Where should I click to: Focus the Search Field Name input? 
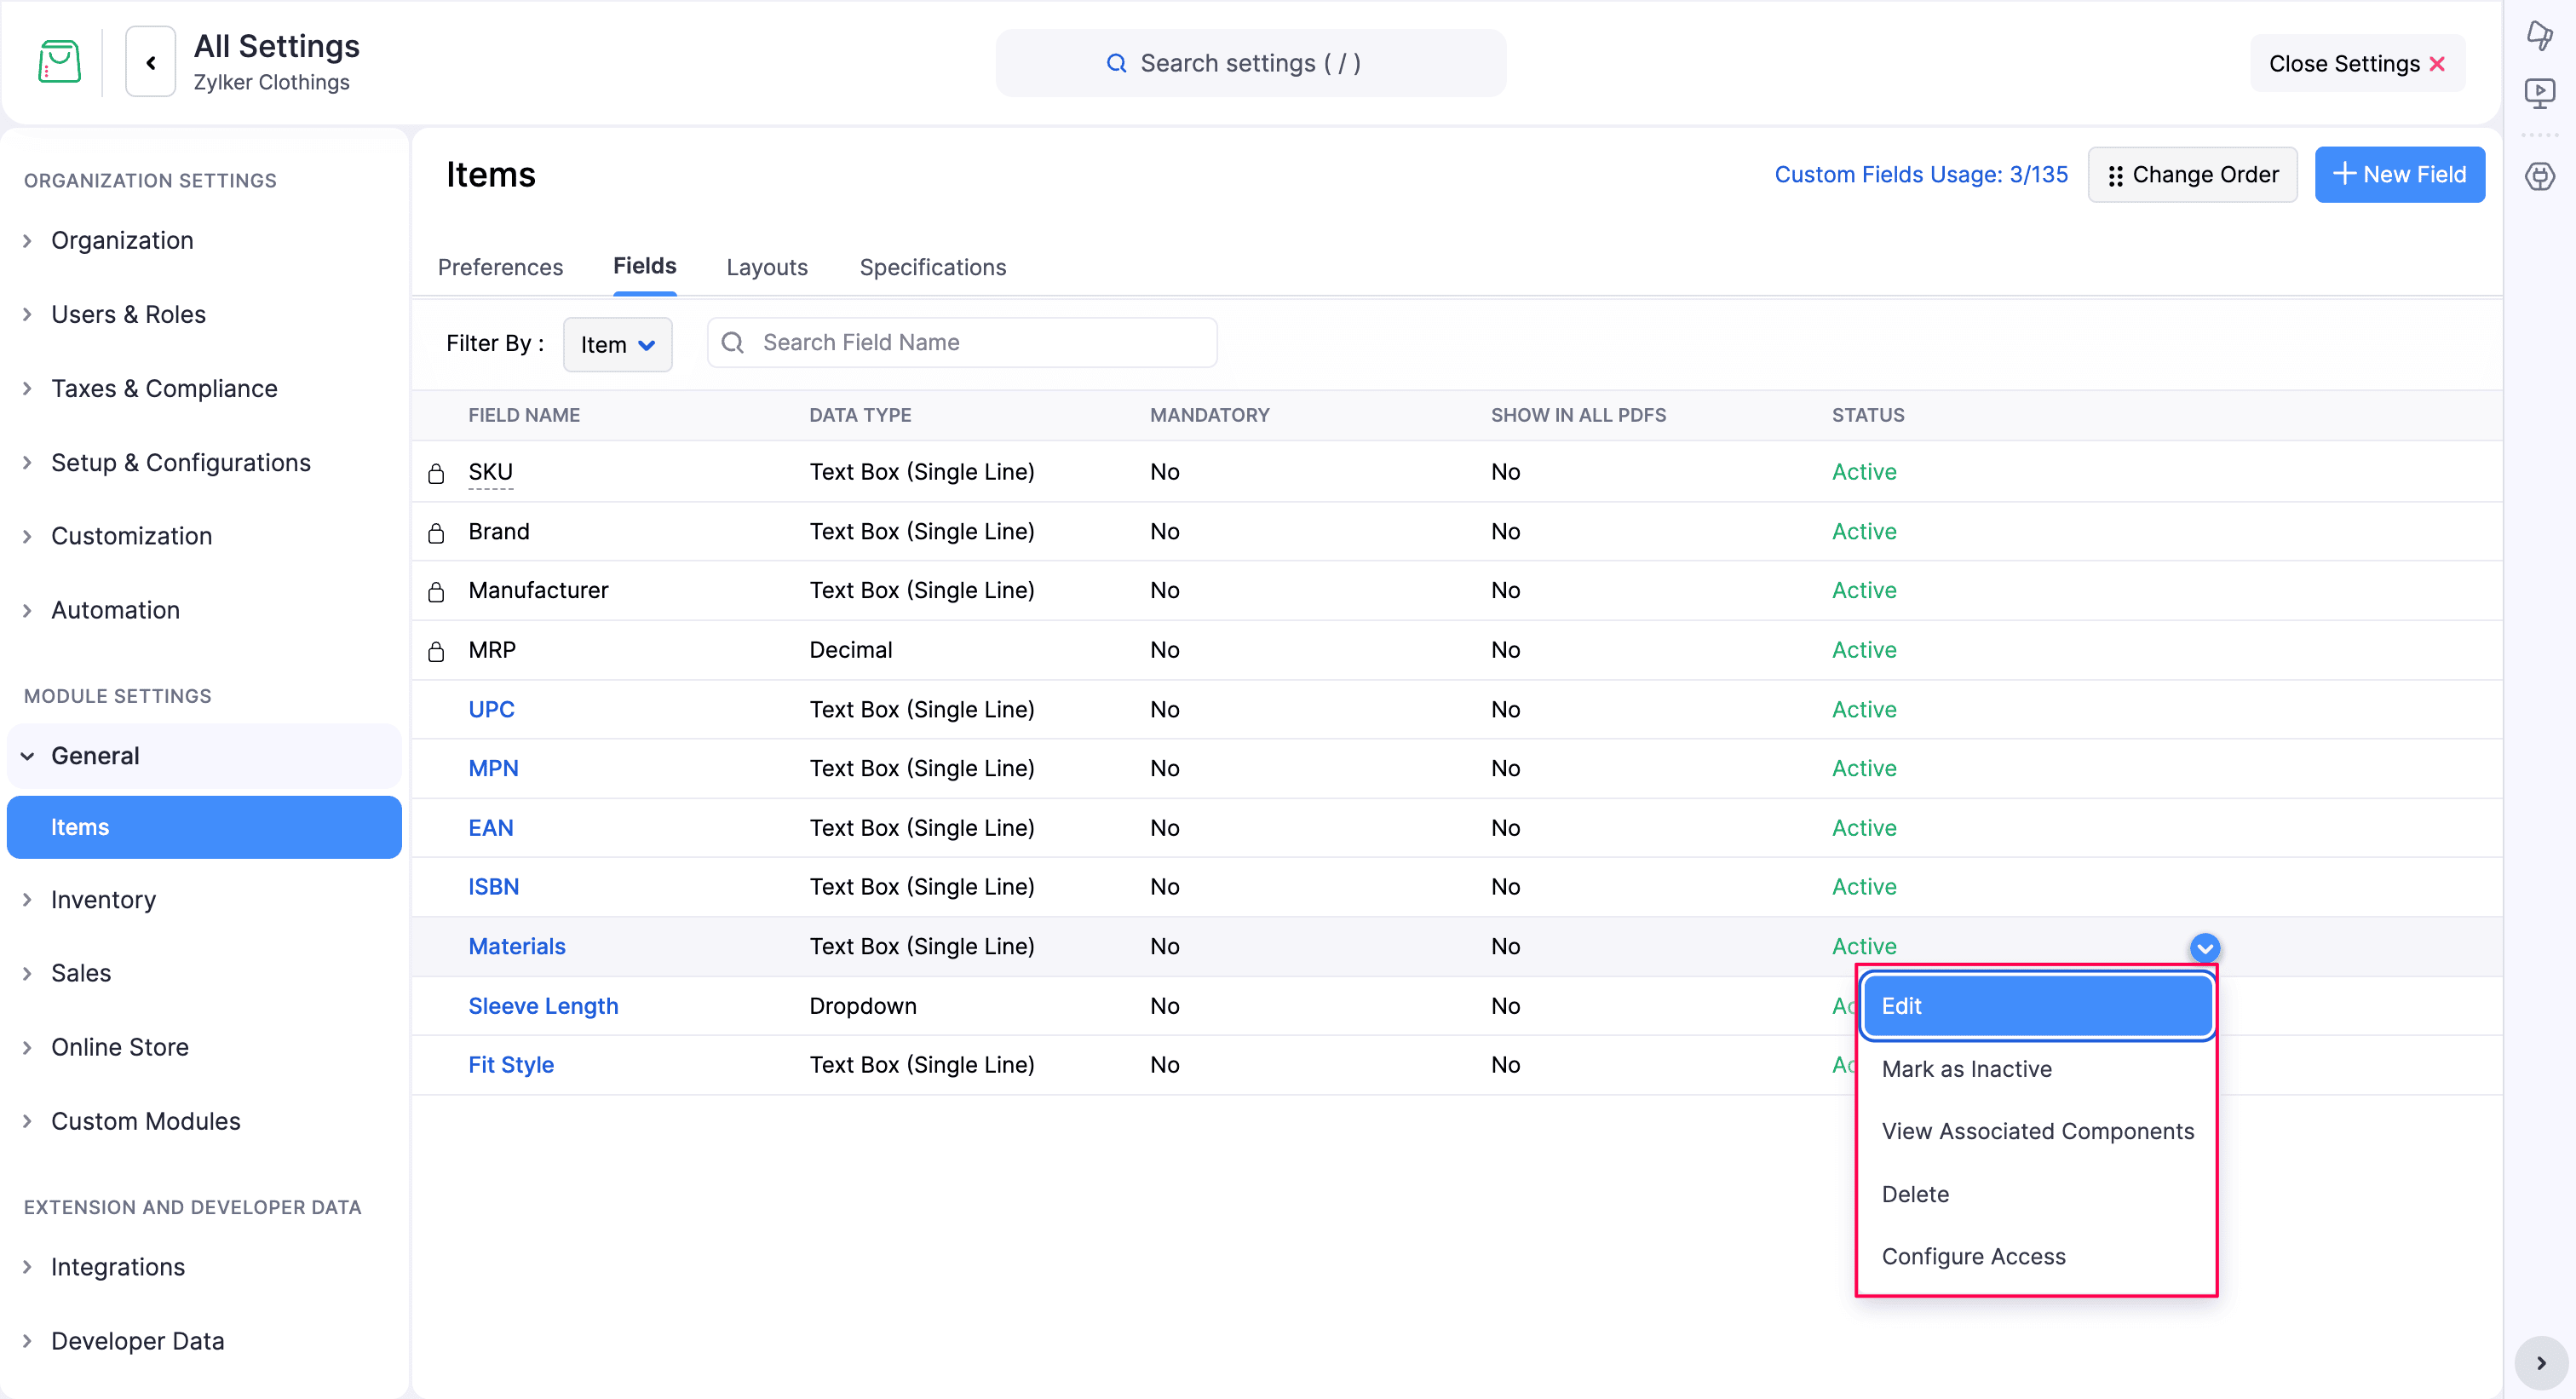962,343
